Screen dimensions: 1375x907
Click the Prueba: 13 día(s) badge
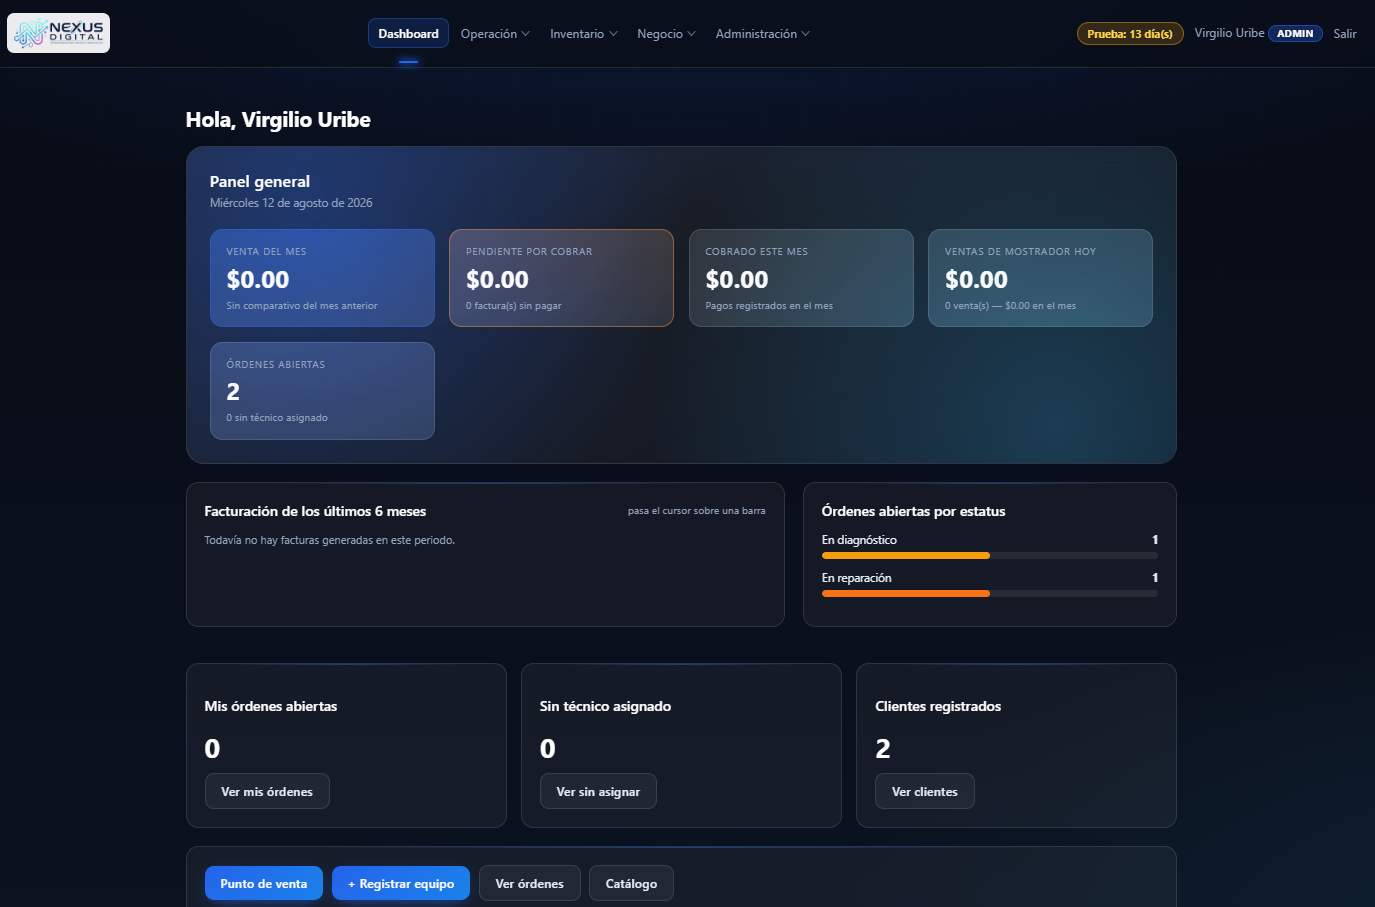pyautogui.click(x=1130, y=34)
